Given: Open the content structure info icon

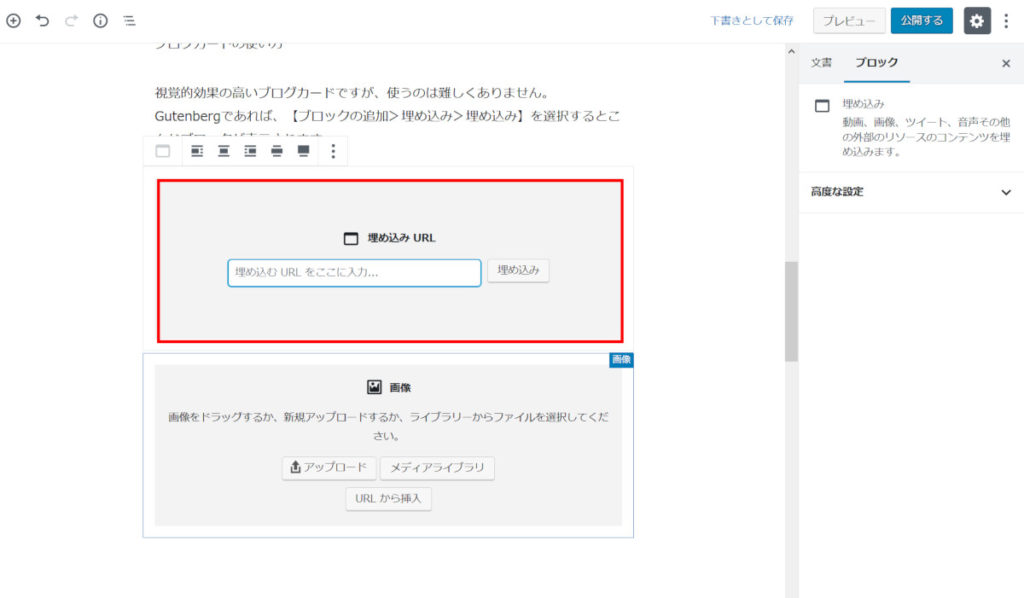Looking at the screenshot, I should [x=100, y=21].
